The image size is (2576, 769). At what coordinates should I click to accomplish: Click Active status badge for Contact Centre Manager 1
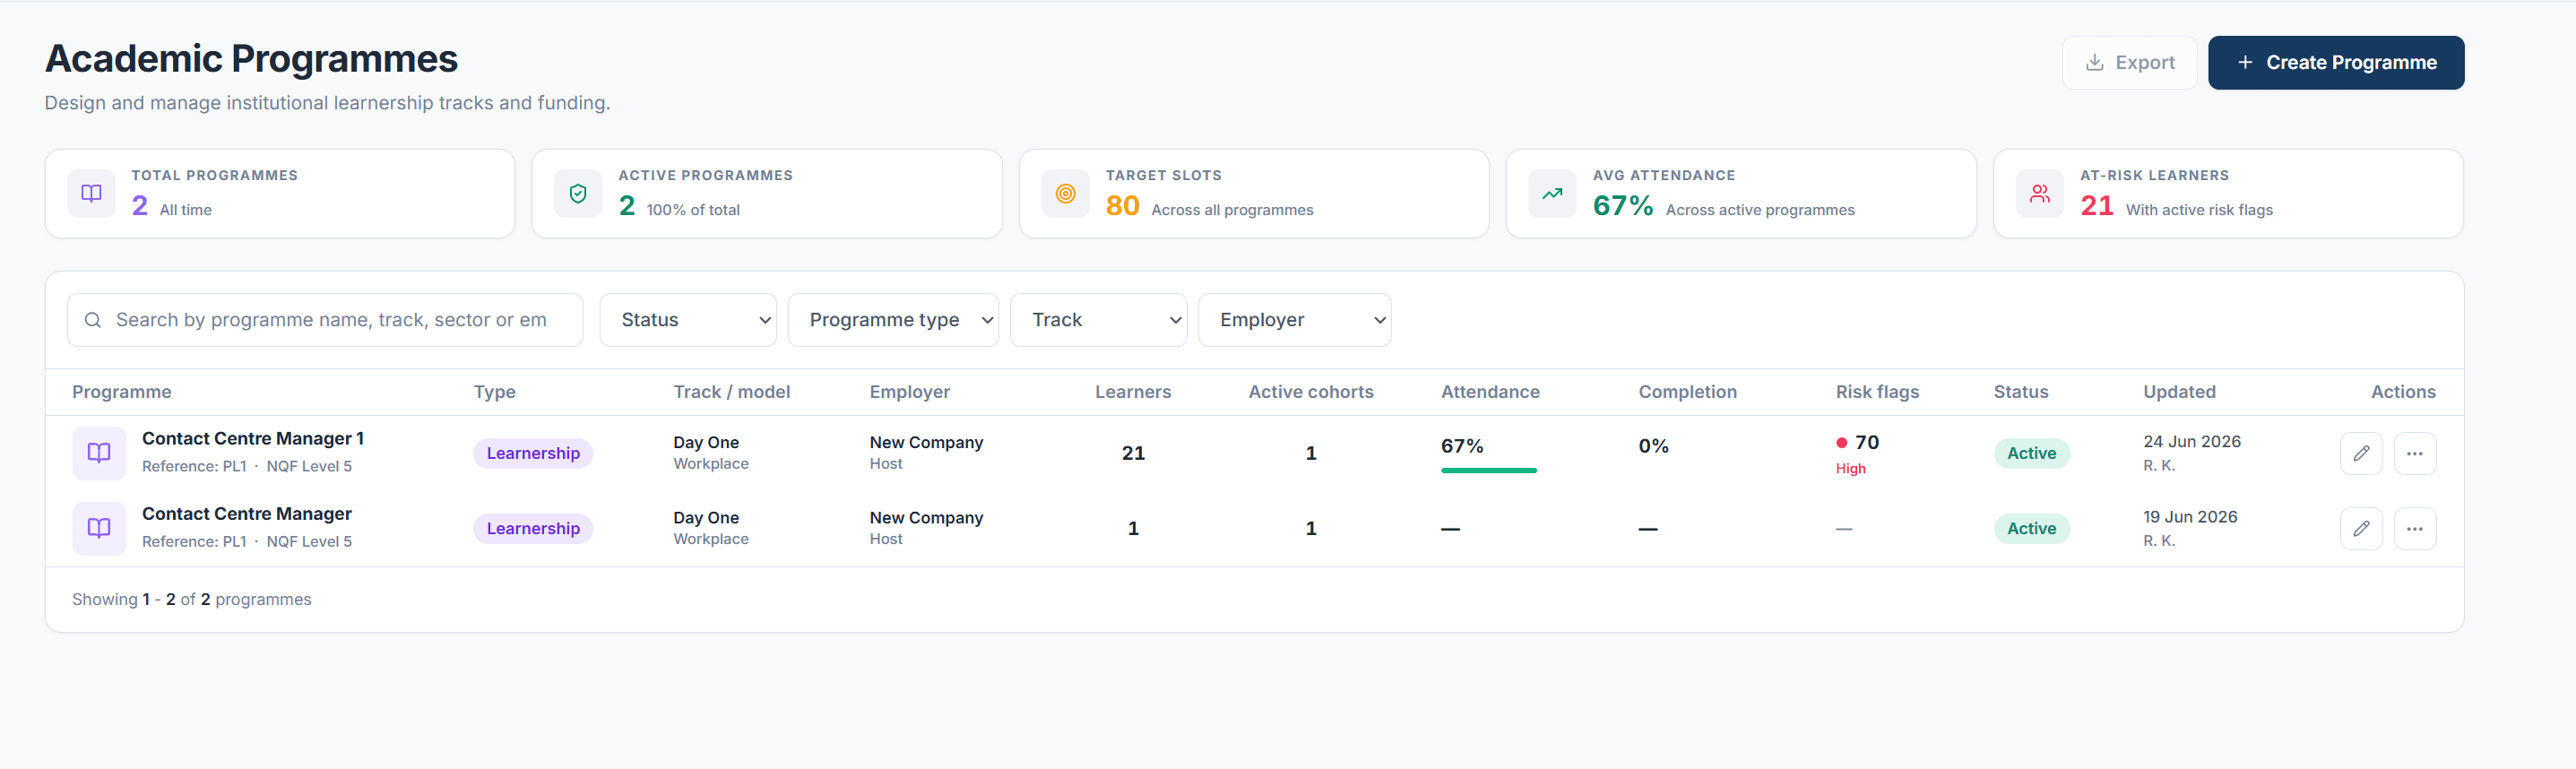click(2031, 453)
